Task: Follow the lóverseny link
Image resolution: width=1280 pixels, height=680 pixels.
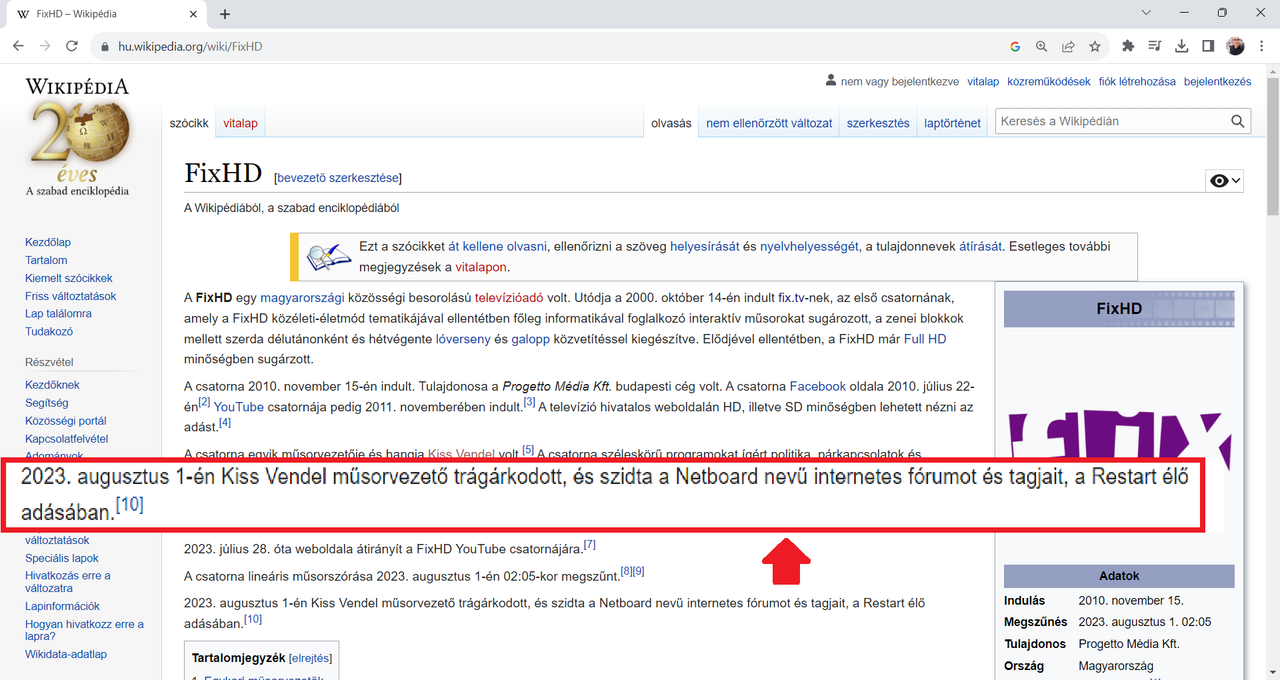Action: (x=463, y=339)
